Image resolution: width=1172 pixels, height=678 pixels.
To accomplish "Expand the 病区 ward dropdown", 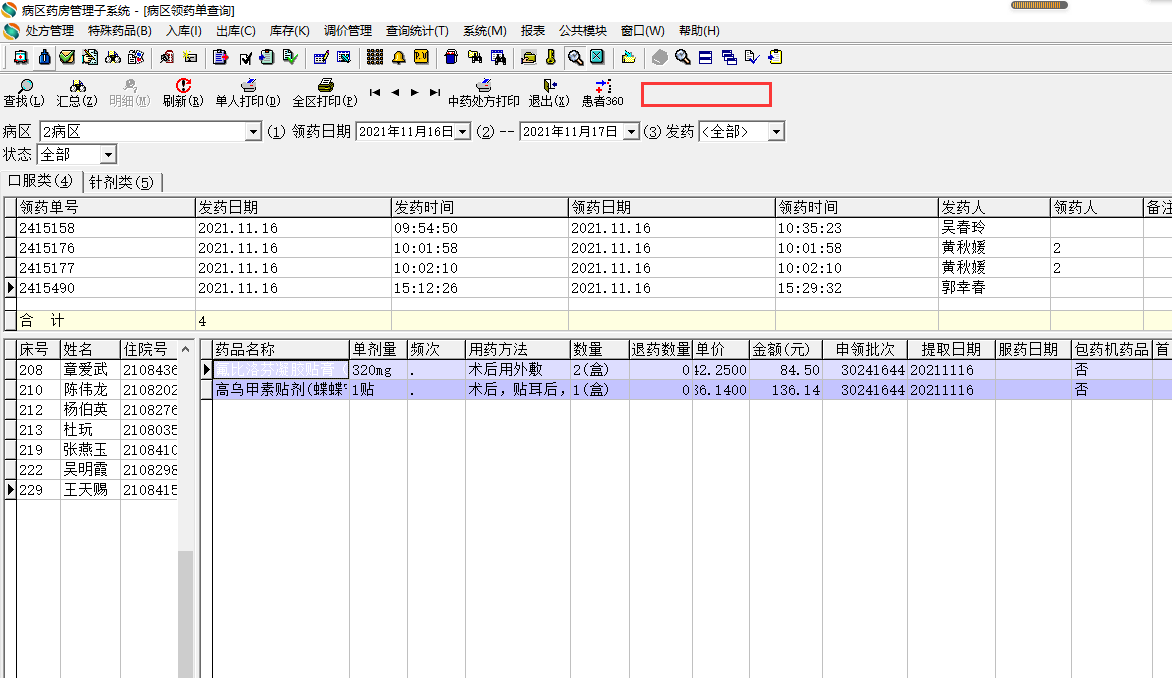I will coord(253,132).
